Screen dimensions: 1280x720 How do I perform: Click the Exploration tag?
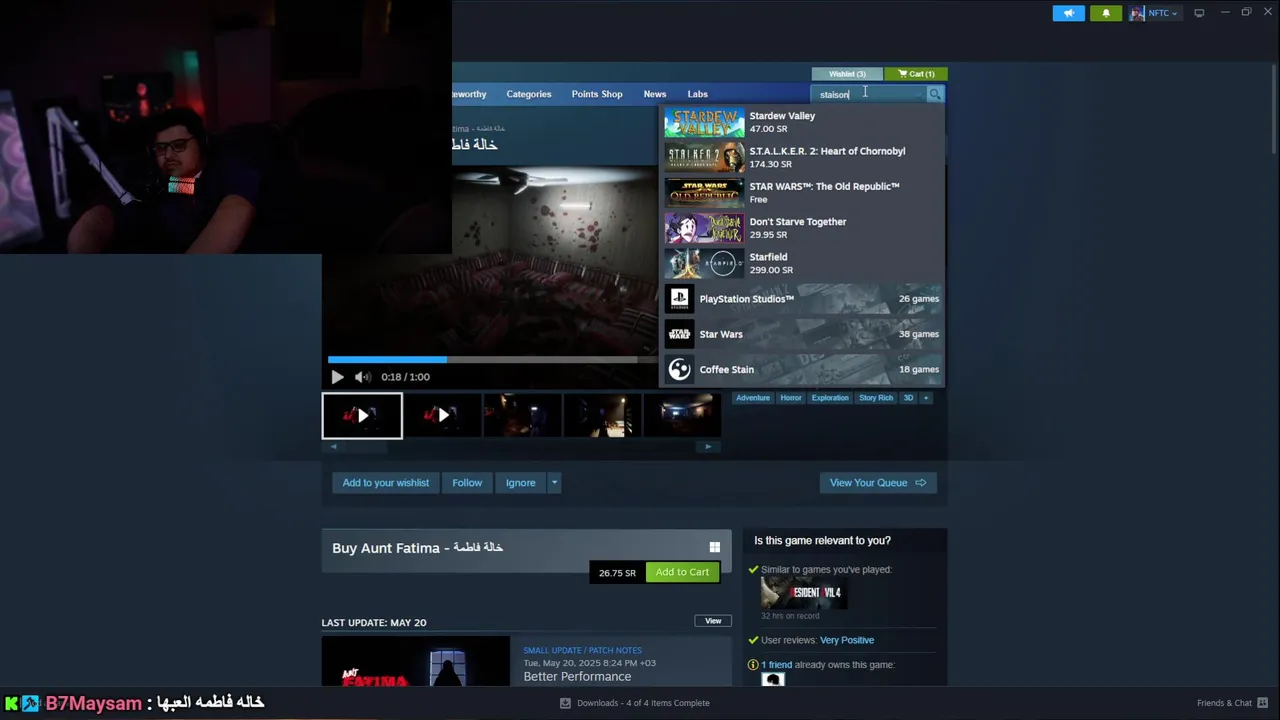pos(830,398)
